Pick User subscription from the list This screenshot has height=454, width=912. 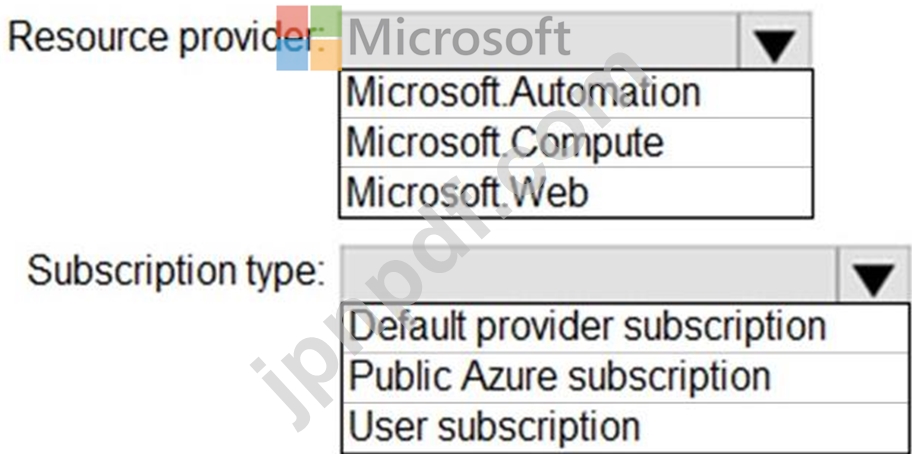pyautogui.click(x=626, y=427)
